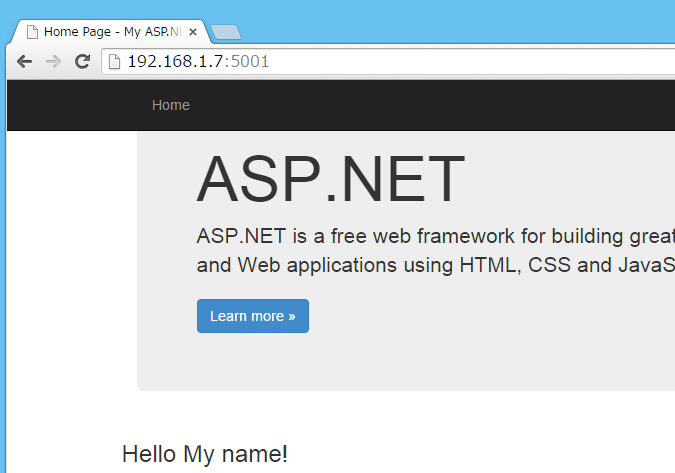Click the large ASP.NET heading
Image resolution: width=675 pixels, height=473 pixels.
tap(331, 178)
